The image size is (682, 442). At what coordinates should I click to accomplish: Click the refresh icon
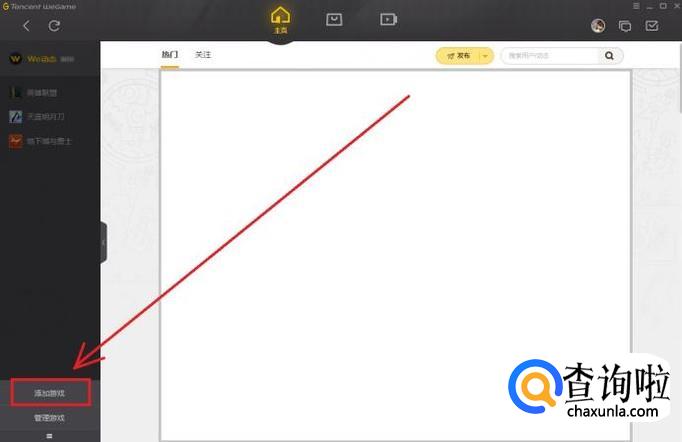54,26
